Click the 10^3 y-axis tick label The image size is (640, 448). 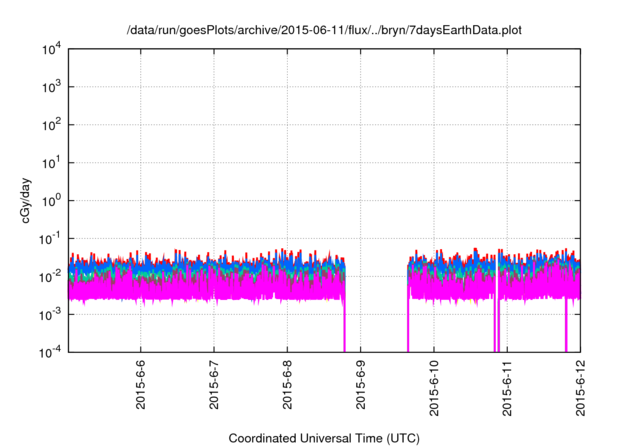pyautogui.click(x=52, y=87)
